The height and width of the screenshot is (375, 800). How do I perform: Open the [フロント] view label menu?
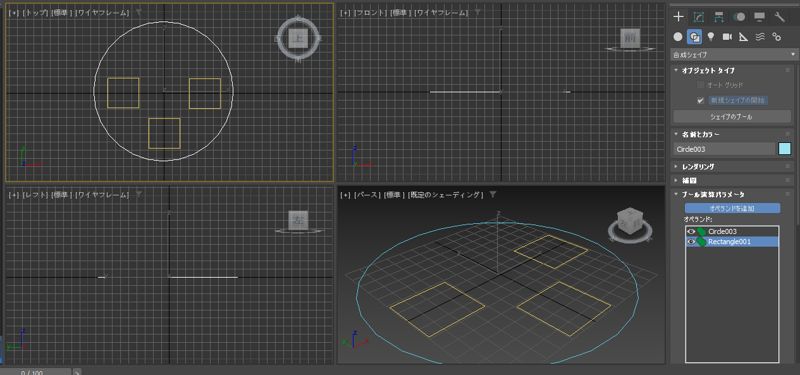click(370, 12)
